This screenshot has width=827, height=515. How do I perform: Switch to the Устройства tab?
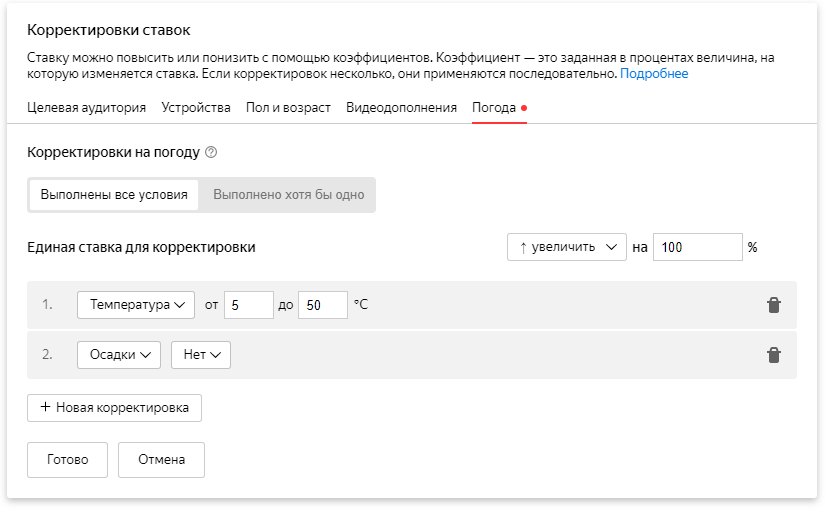(x=196, y=108)
